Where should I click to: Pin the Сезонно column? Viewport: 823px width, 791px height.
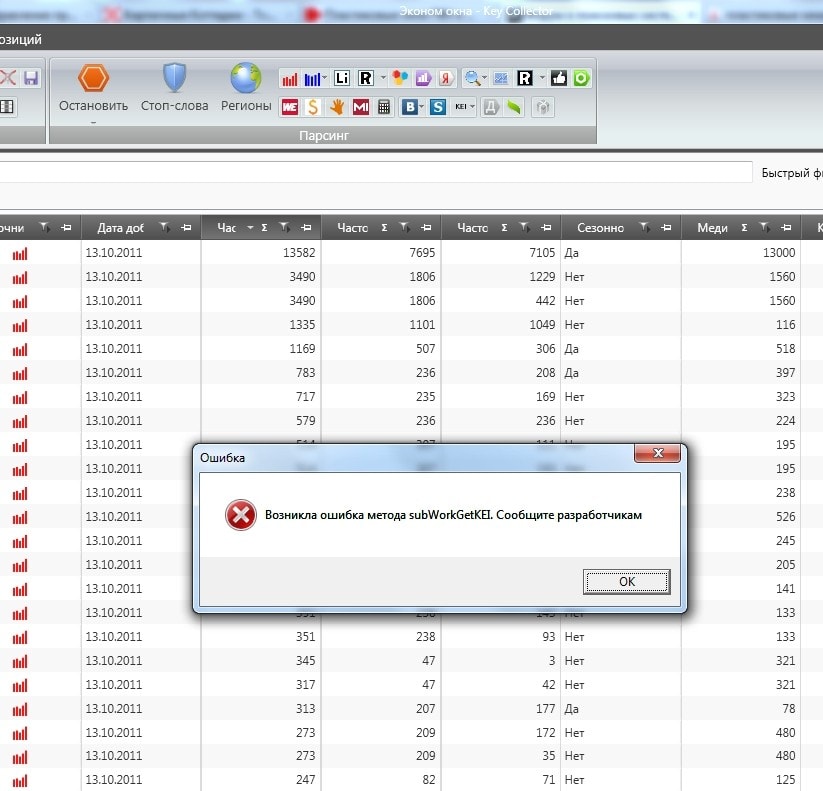pyautogui.click(x=665, y=228)
